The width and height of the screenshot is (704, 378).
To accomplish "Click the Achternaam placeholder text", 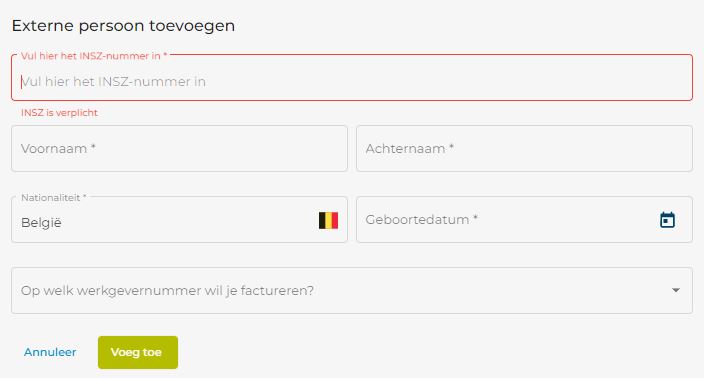I will coord(409,149).
